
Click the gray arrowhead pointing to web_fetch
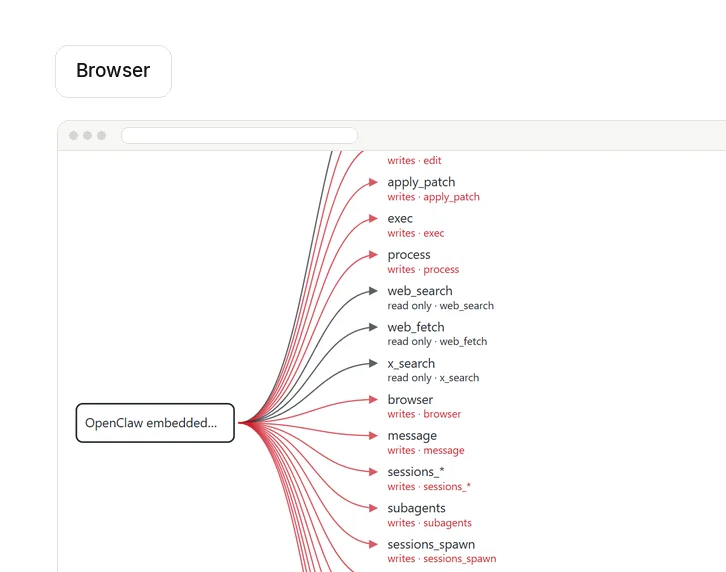pos(373,327)
